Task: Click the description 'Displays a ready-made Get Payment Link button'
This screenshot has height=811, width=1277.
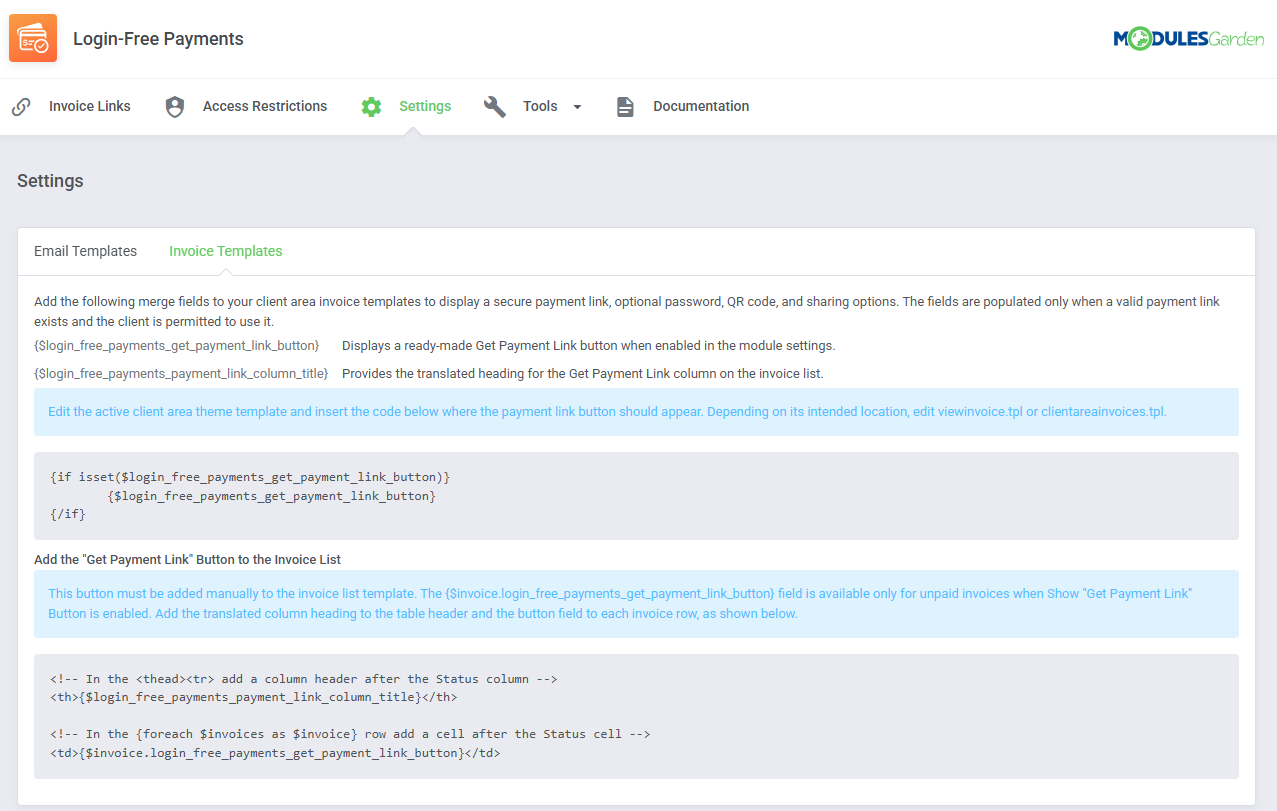Action: tap(588, 345)
